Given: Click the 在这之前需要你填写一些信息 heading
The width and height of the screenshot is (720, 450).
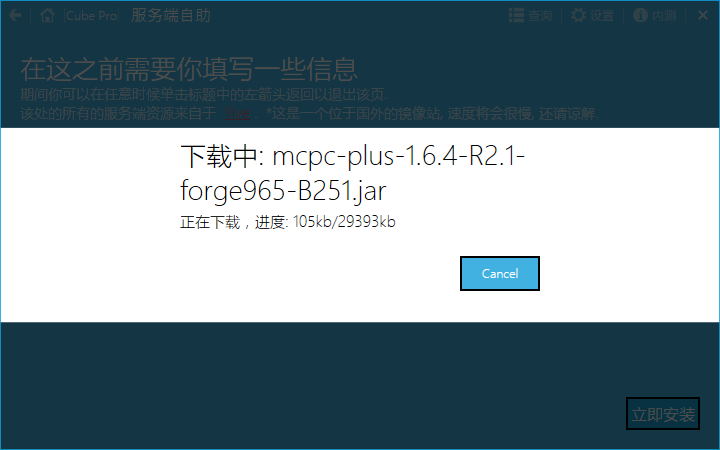Looking at the screenshot, I should pyautogui.click(x=189, y=69).
